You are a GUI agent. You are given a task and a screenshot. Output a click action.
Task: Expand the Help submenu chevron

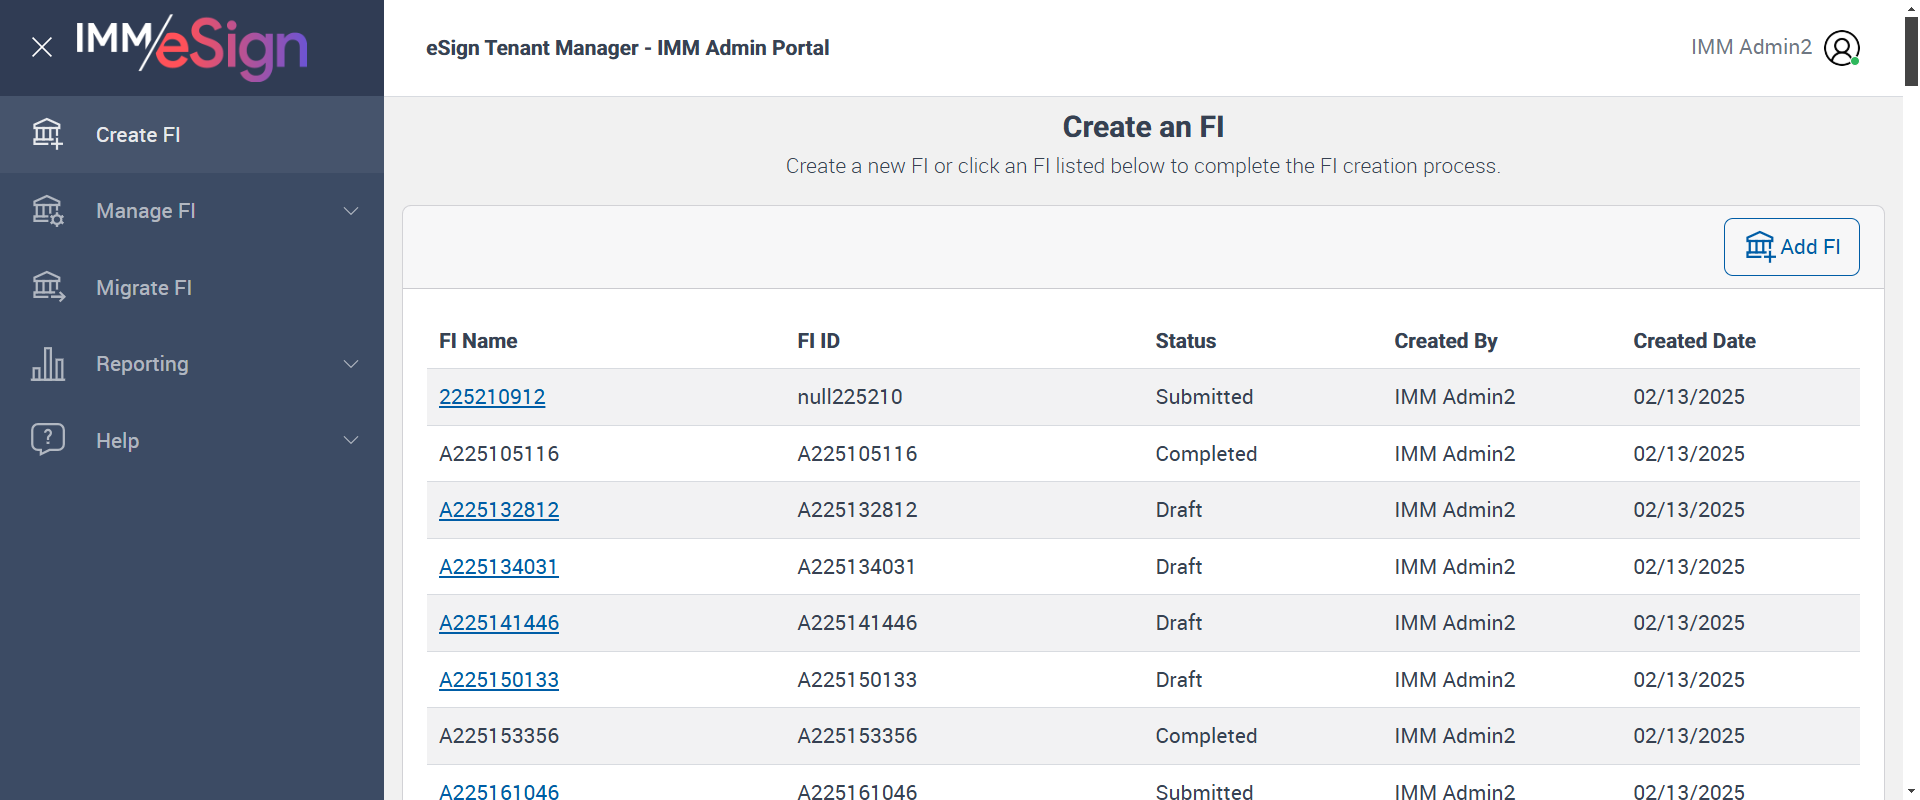click(x=351, y=440)
